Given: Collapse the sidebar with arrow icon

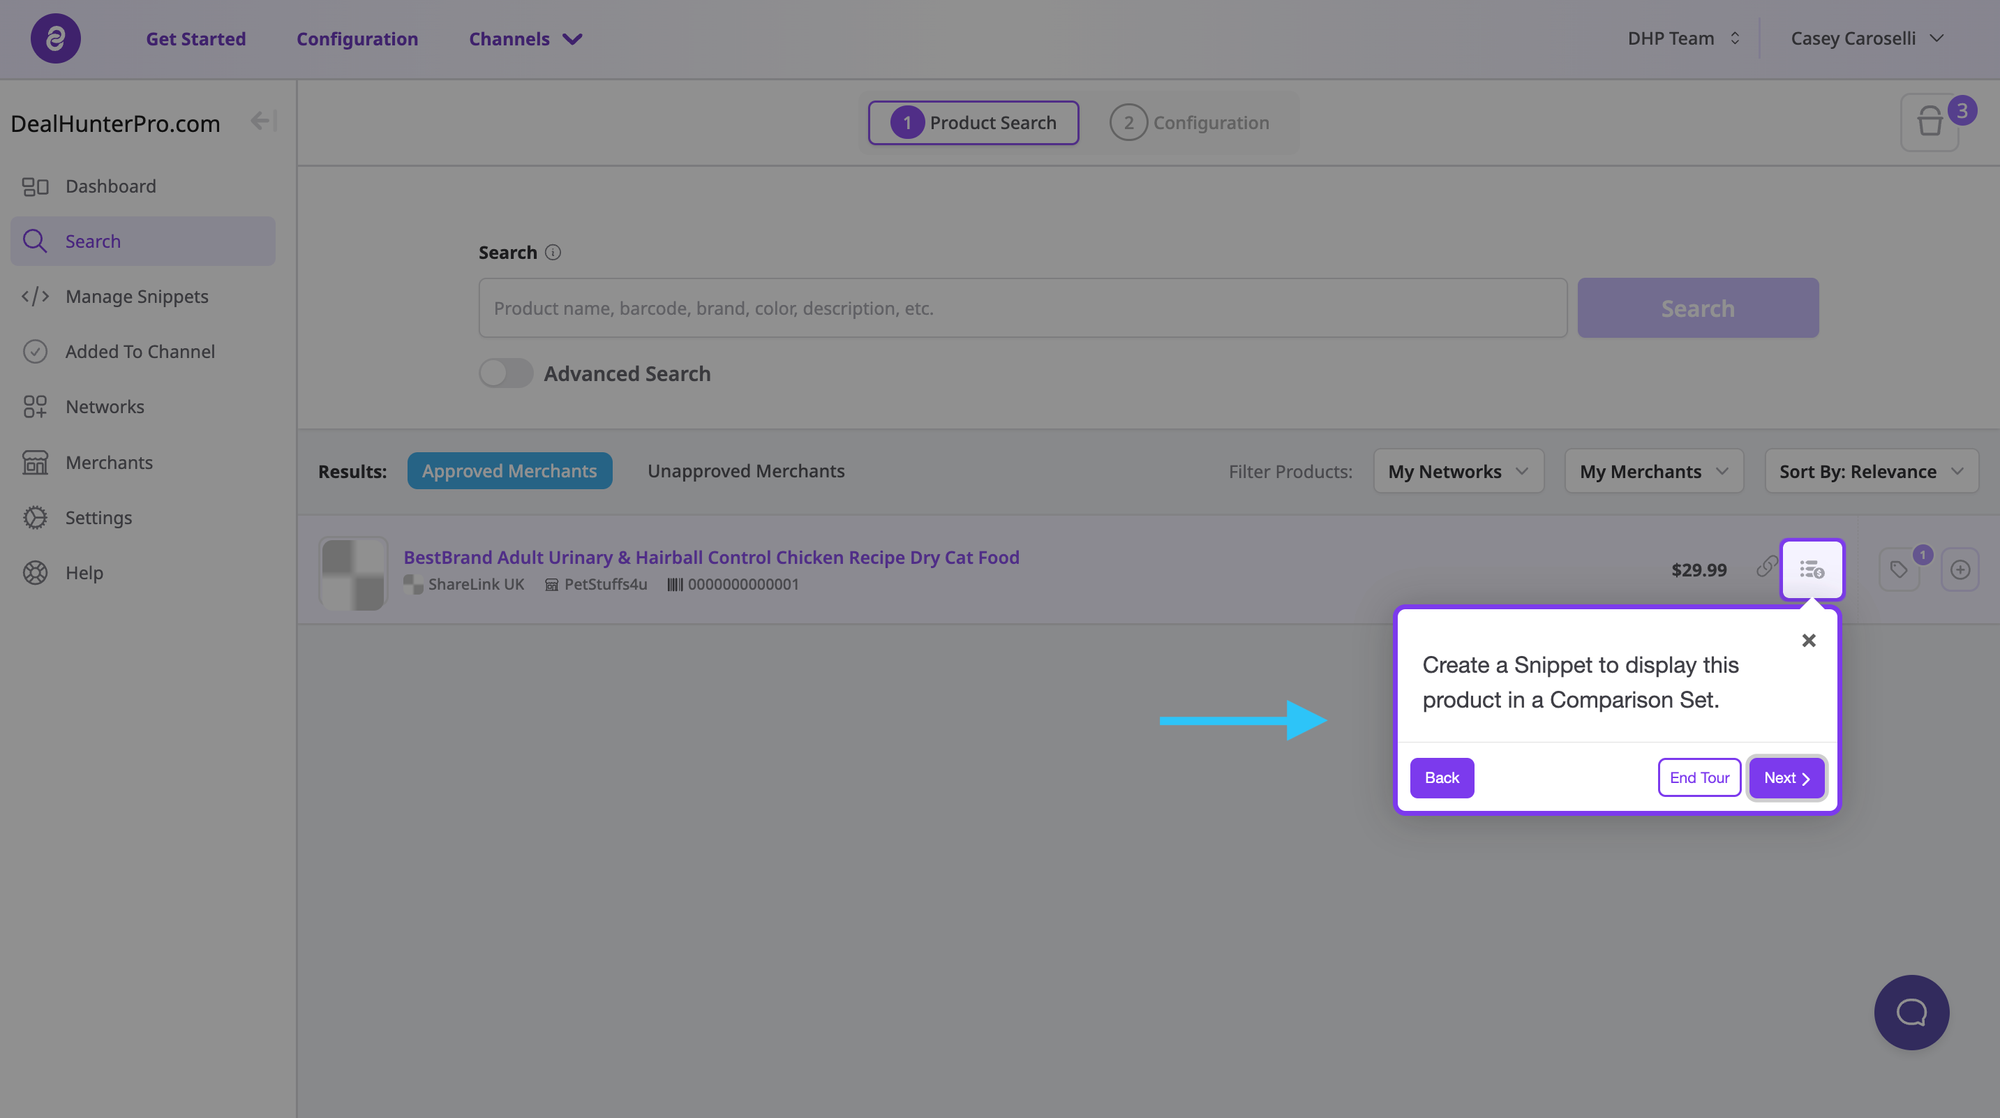Looking at the screenshot, I should pos(262,122).
